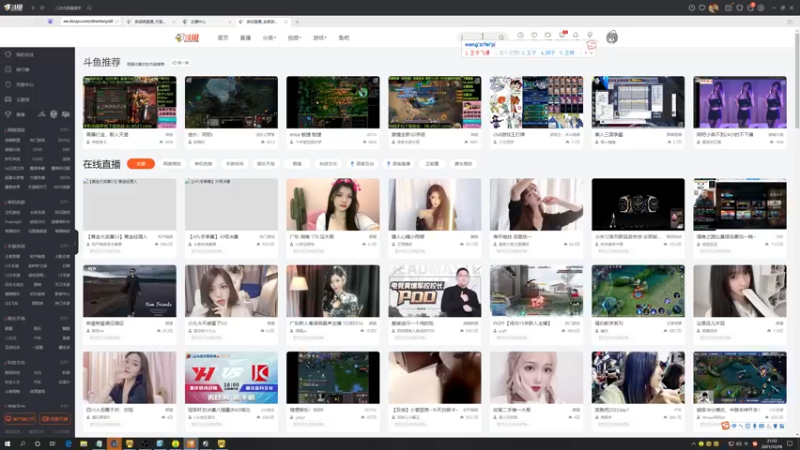Click the title bar search magnifier icon

click(x=89, y=8)
